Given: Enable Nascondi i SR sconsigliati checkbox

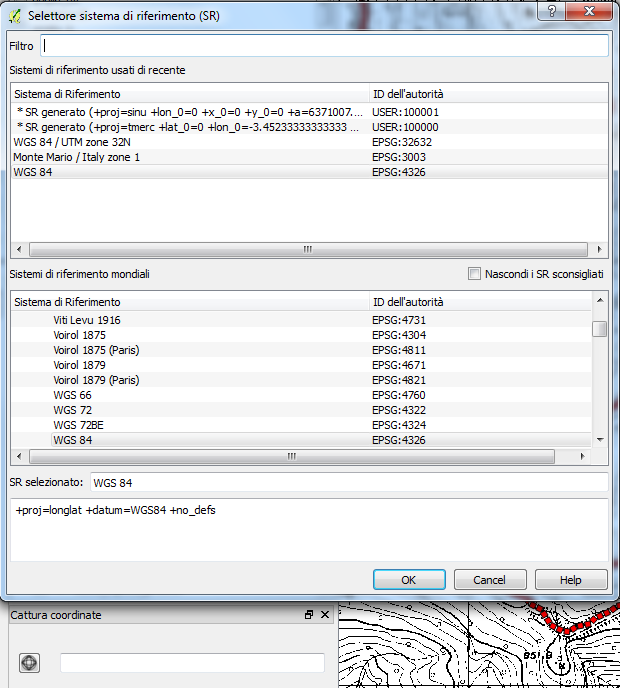Looking at the screenshot, I should pos(474,273).
